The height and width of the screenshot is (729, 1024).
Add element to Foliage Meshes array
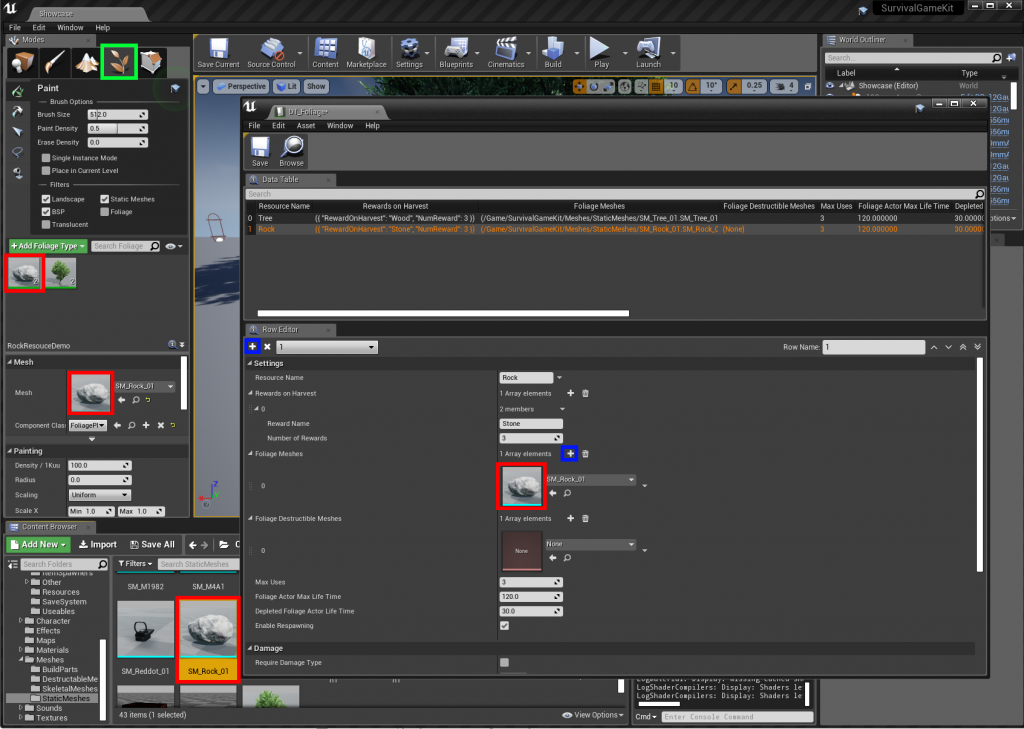pos(570,453)
